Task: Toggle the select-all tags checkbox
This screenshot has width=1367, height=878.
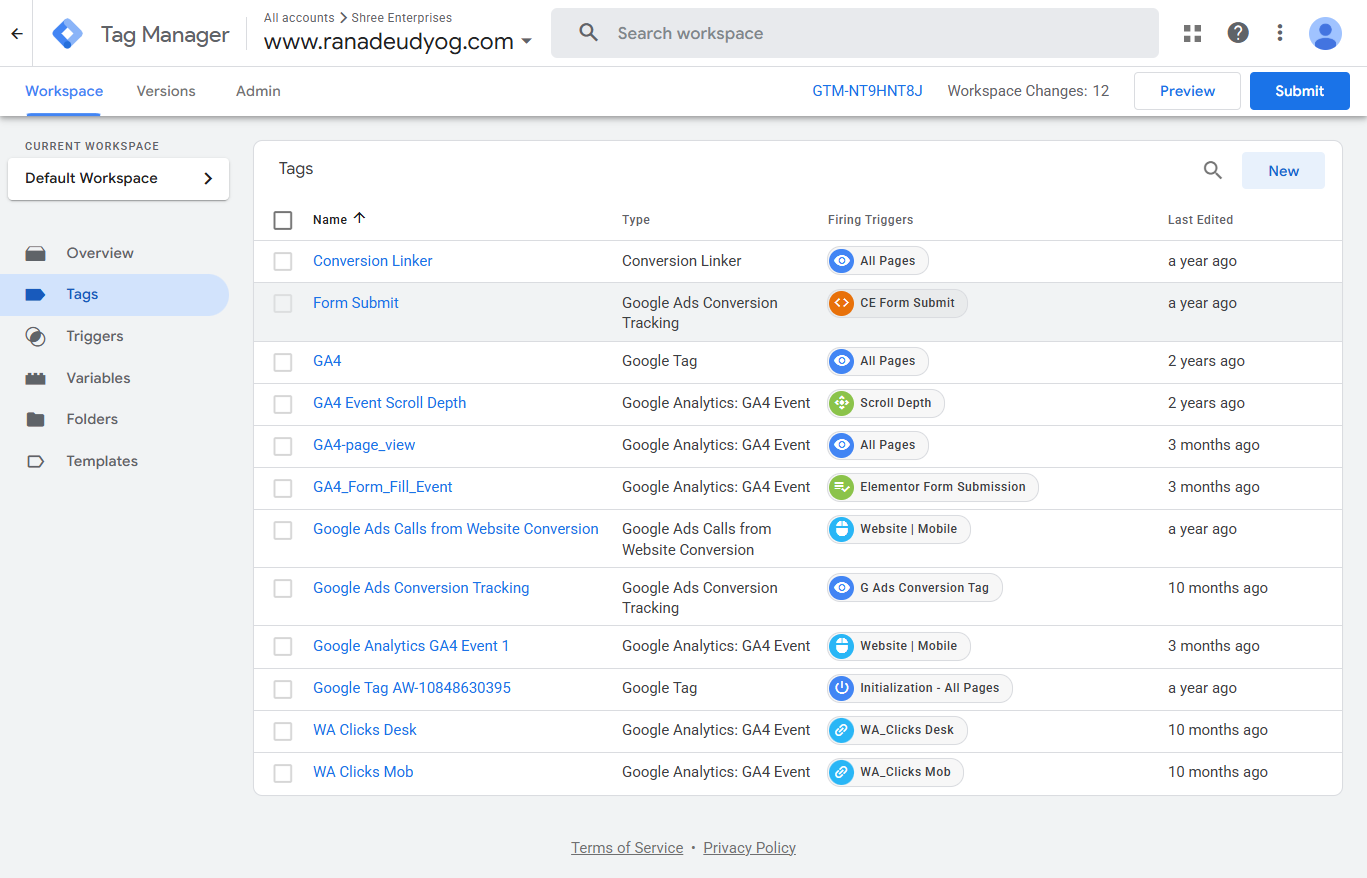Action: pos(283,220)
